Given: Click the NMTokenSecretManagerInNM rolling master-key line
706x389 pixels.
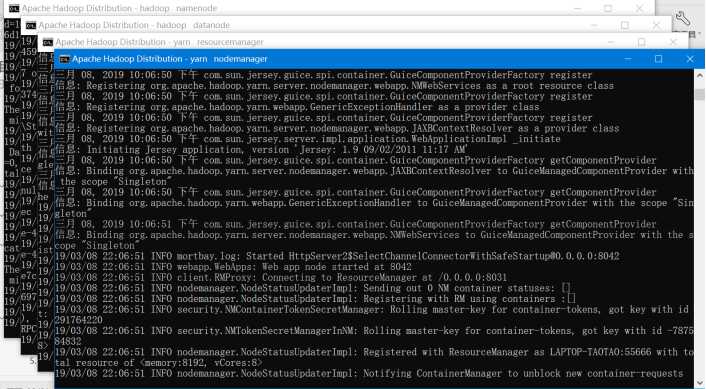Looking at the screenshot, I should click(x=374, y=331).
